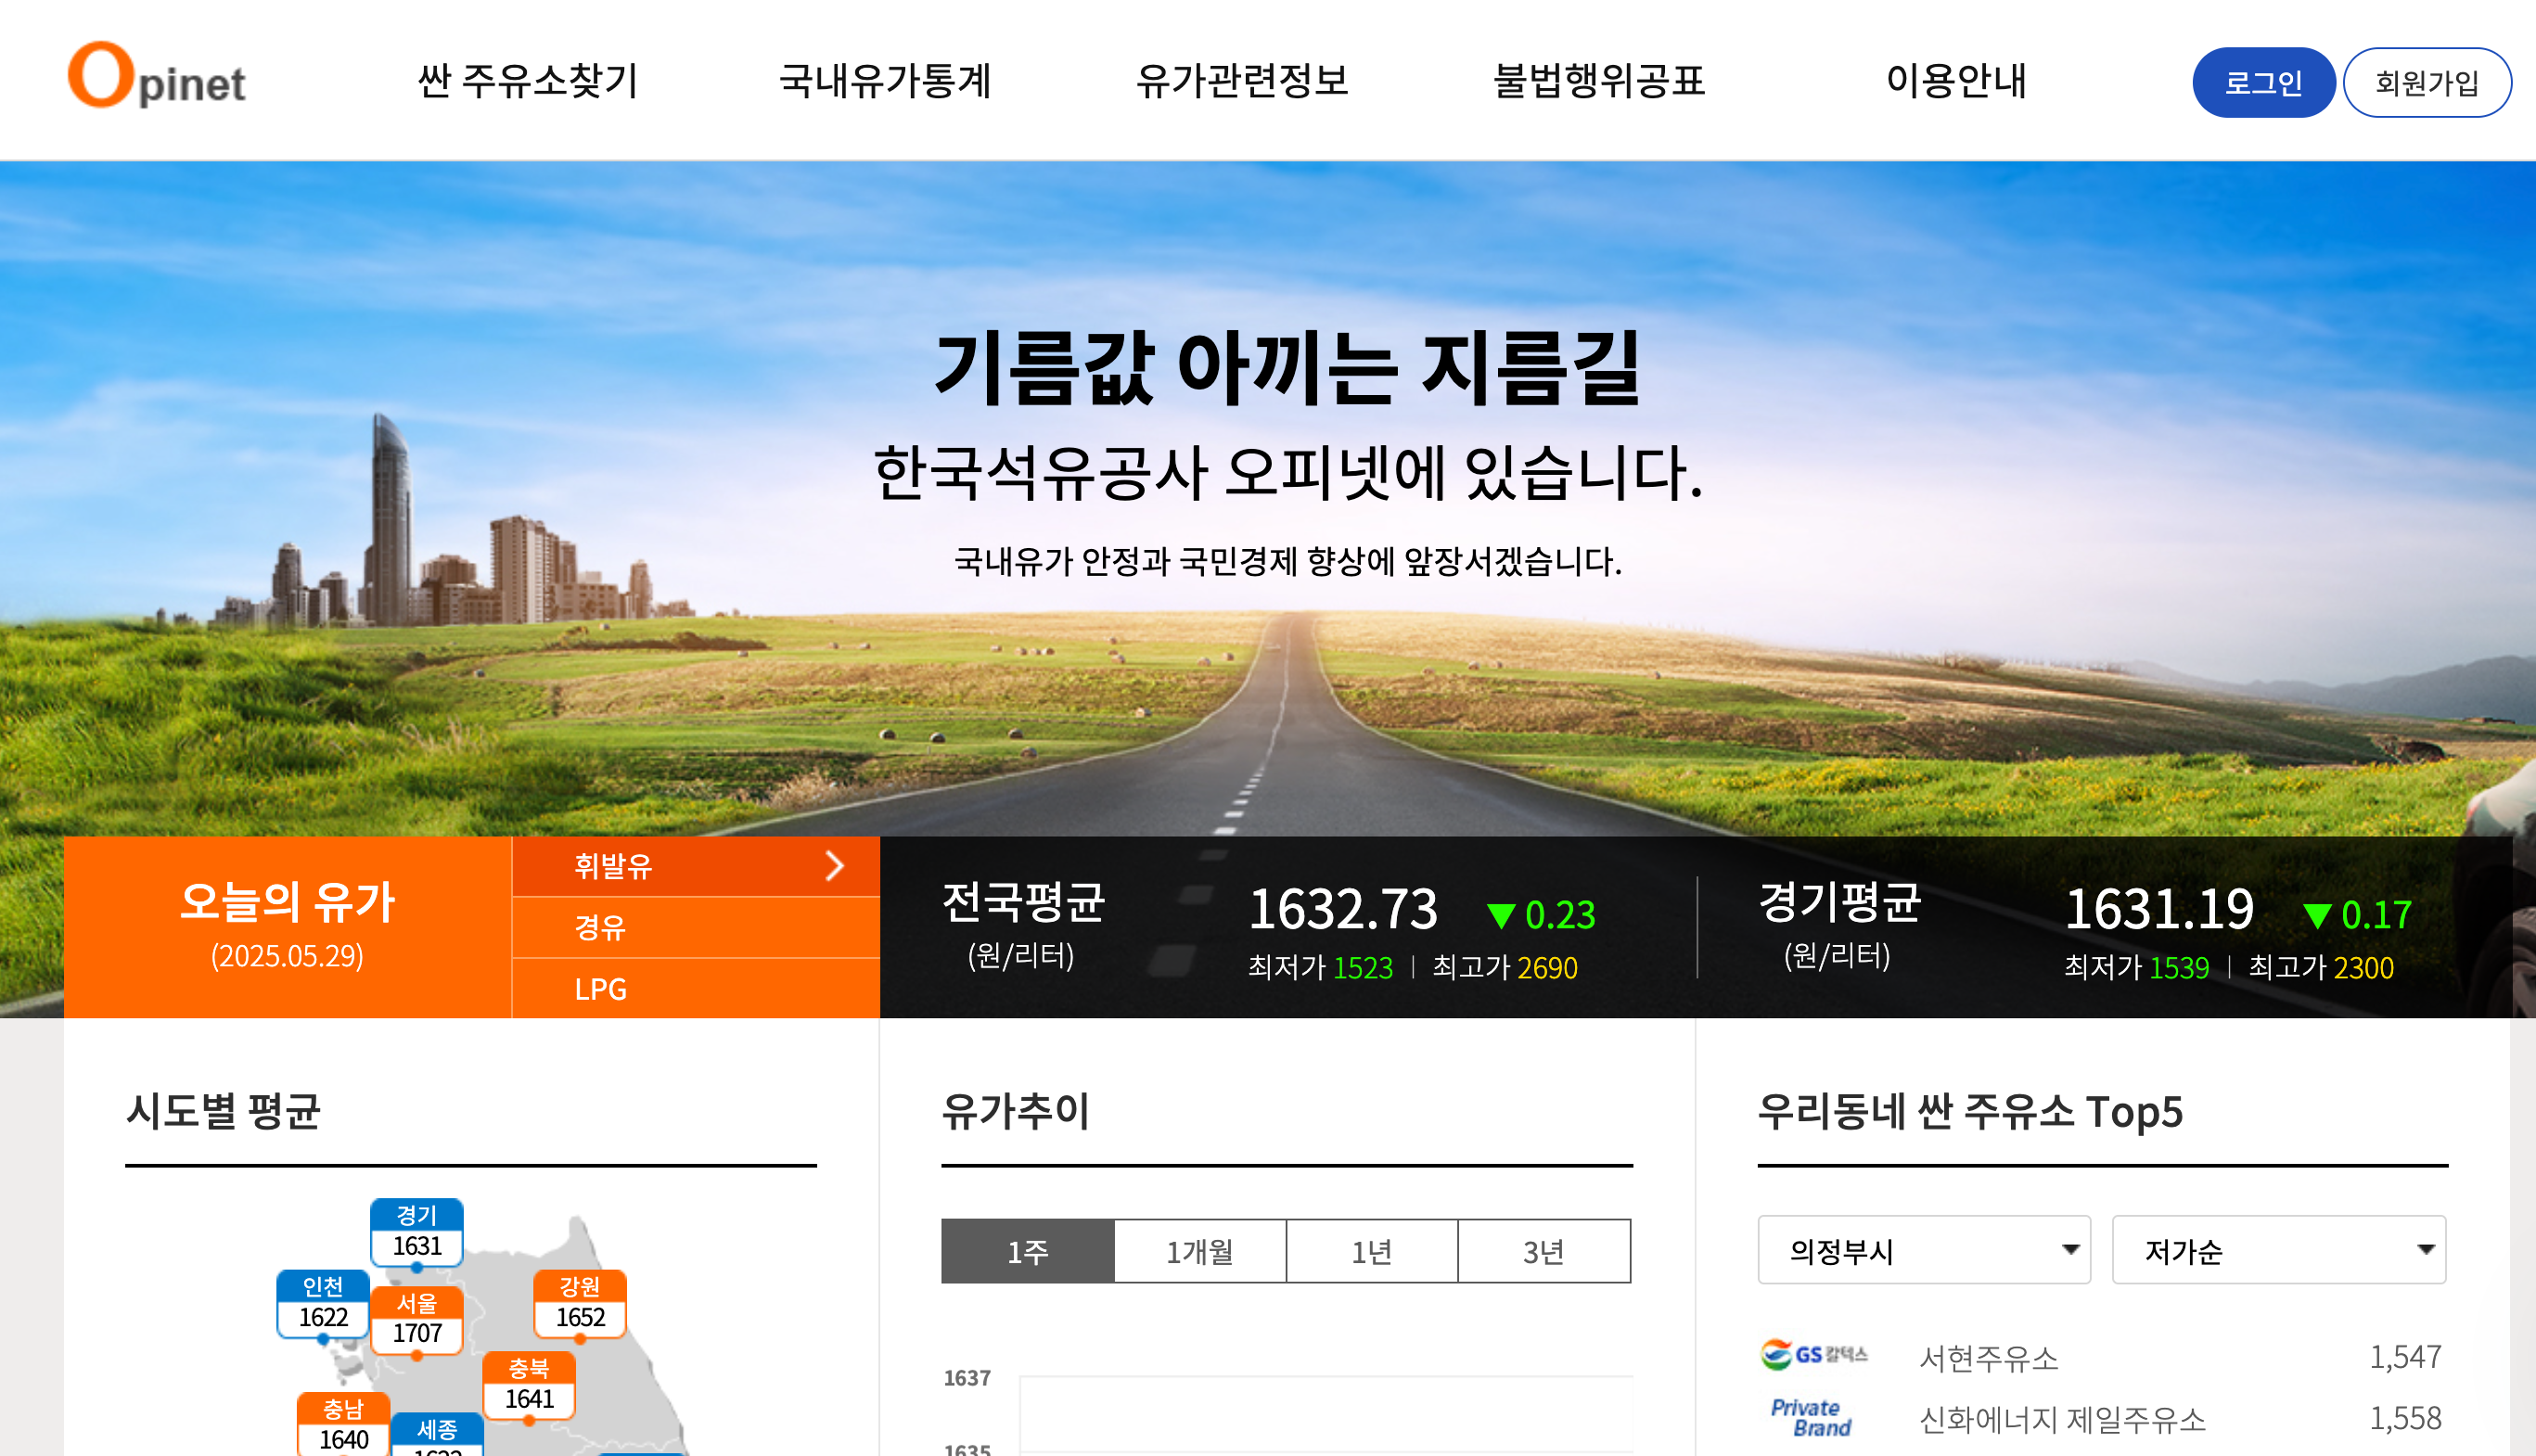Open the 의정부시 region dropdown

pos(1923,1250)
